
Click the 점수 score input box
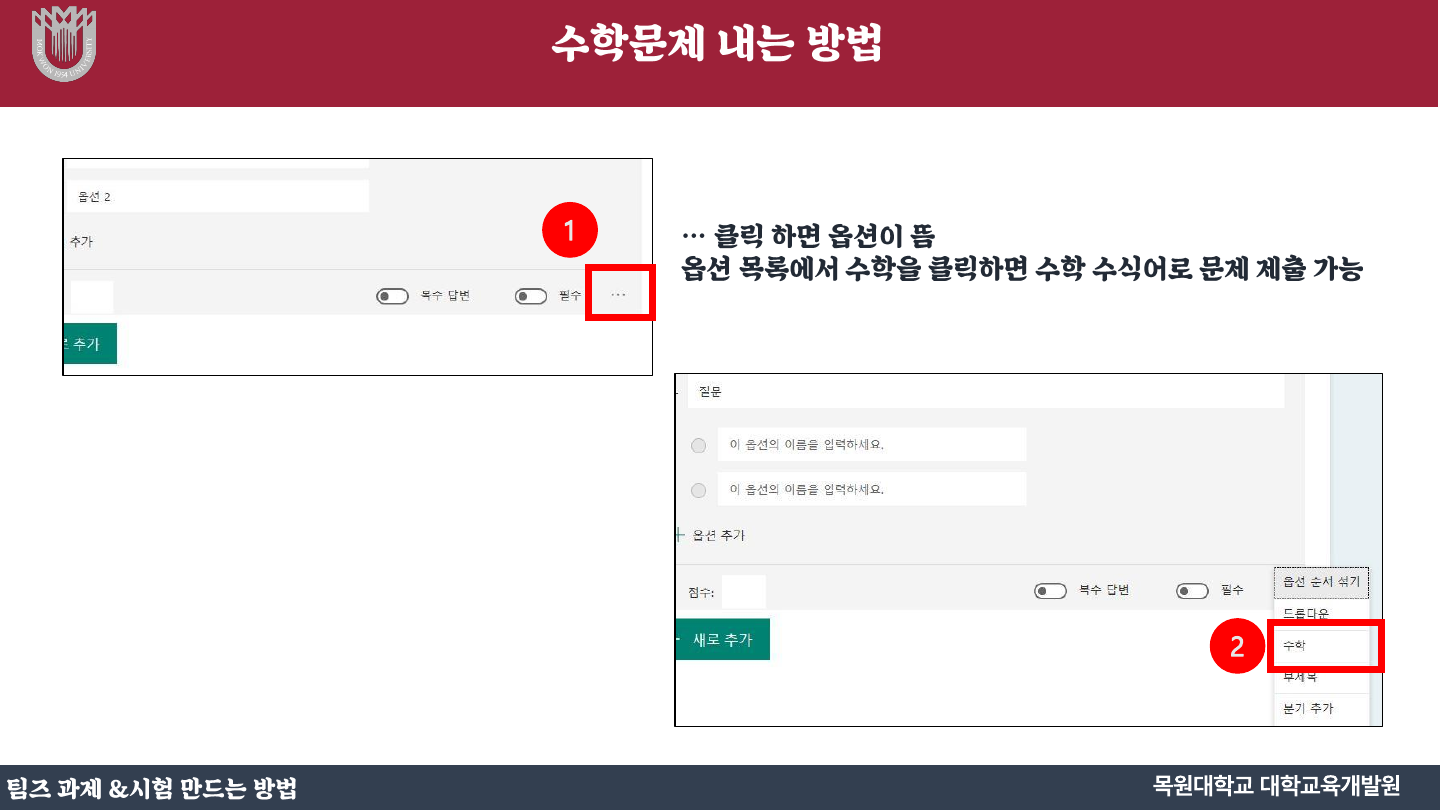click(743, 592)
